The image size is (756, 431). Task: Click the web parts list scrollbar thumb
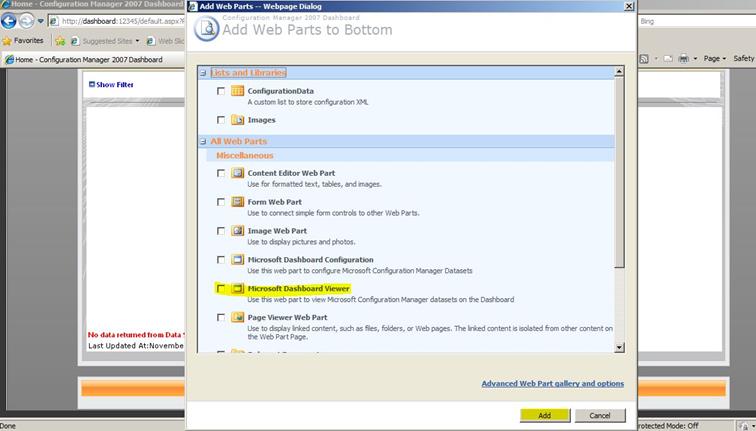(620, 172)
